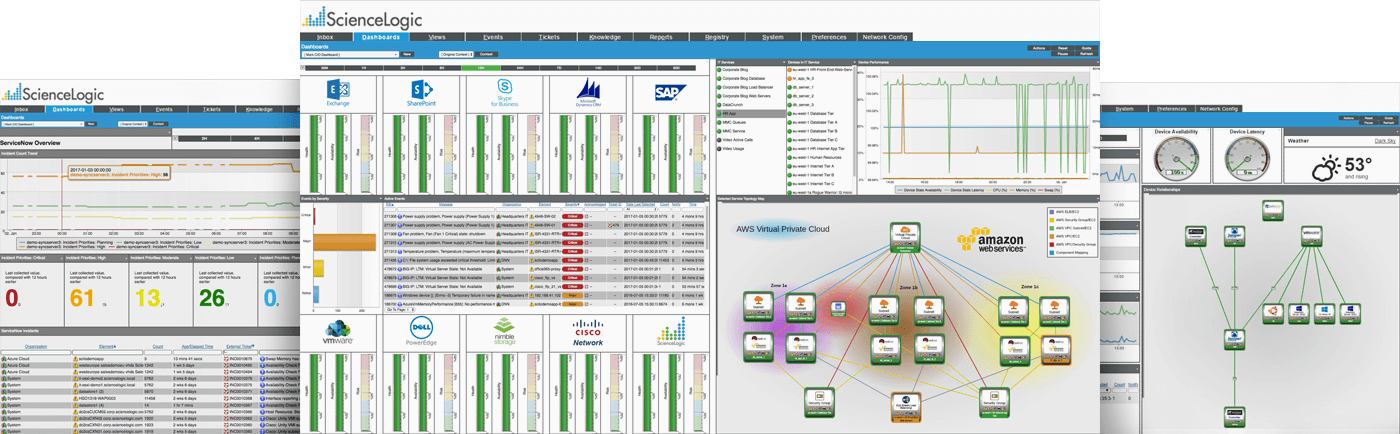Screen dimensions: 1400x434
Task: Click the orange Major bar in severity chart
Action: click(x=345, y=240)
